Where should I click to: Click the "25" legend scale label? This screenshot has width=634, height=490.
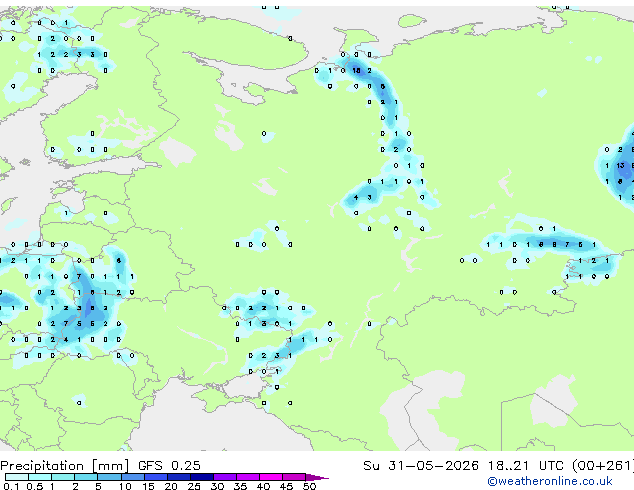pos(194,486)
